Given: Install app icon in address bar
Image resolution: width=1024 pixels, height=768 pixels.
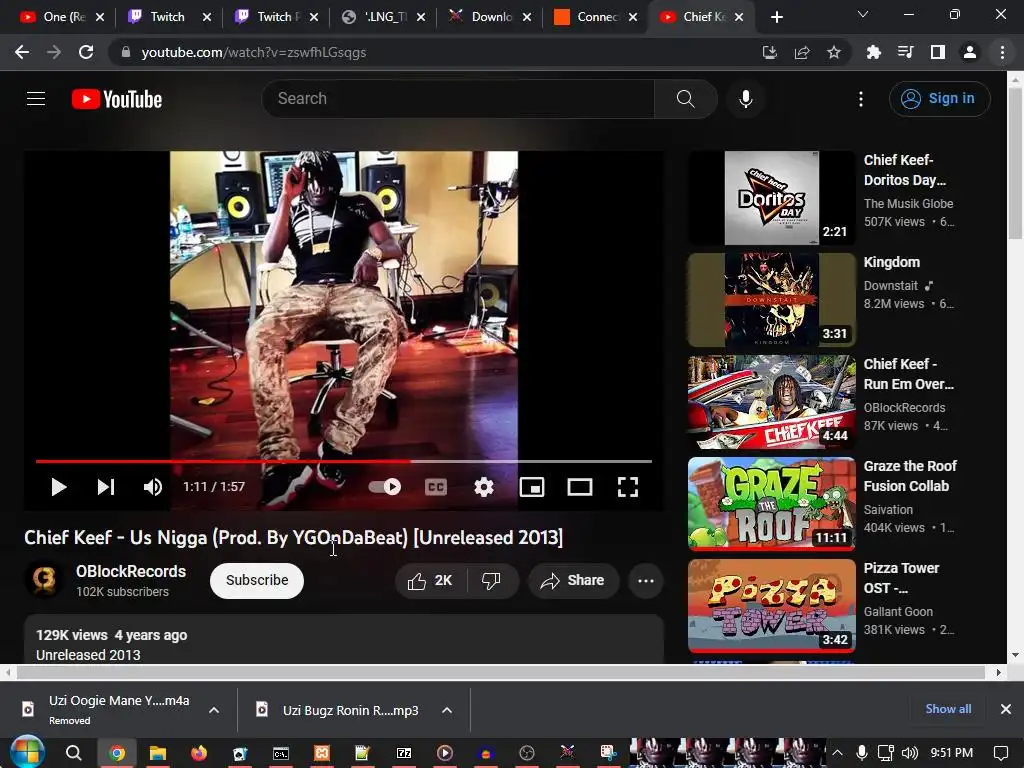Looking at the screenshot, I should tap(770, 52).
